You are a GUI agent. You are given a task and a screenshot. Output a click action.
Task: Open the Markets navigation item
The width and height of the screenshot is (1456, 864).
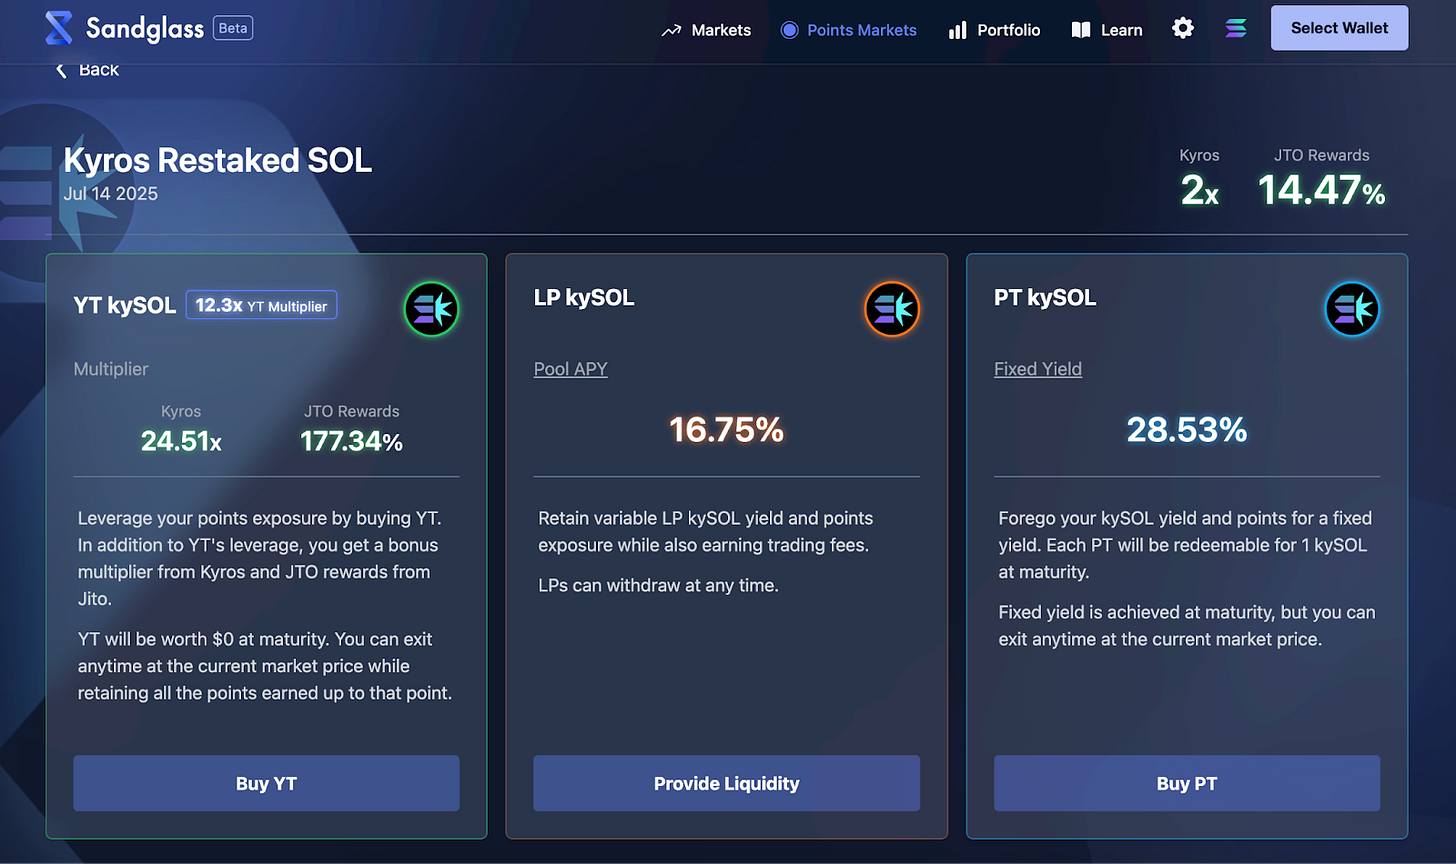[706, 30]
